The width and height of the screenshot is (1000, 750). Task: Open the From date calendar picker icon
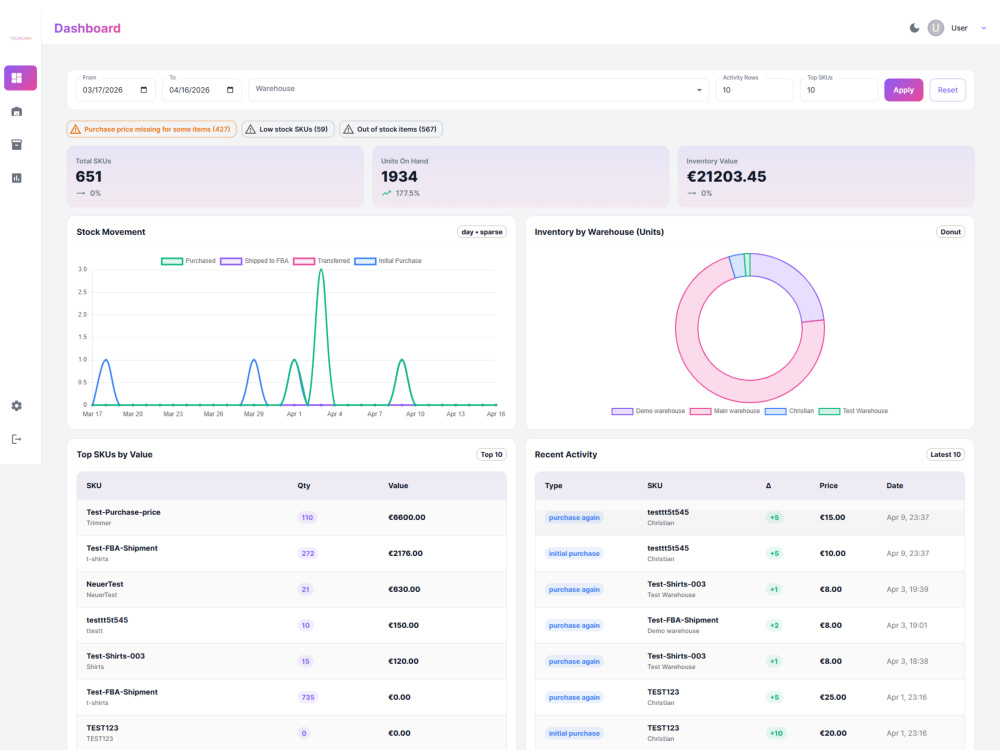pos(143,90)
